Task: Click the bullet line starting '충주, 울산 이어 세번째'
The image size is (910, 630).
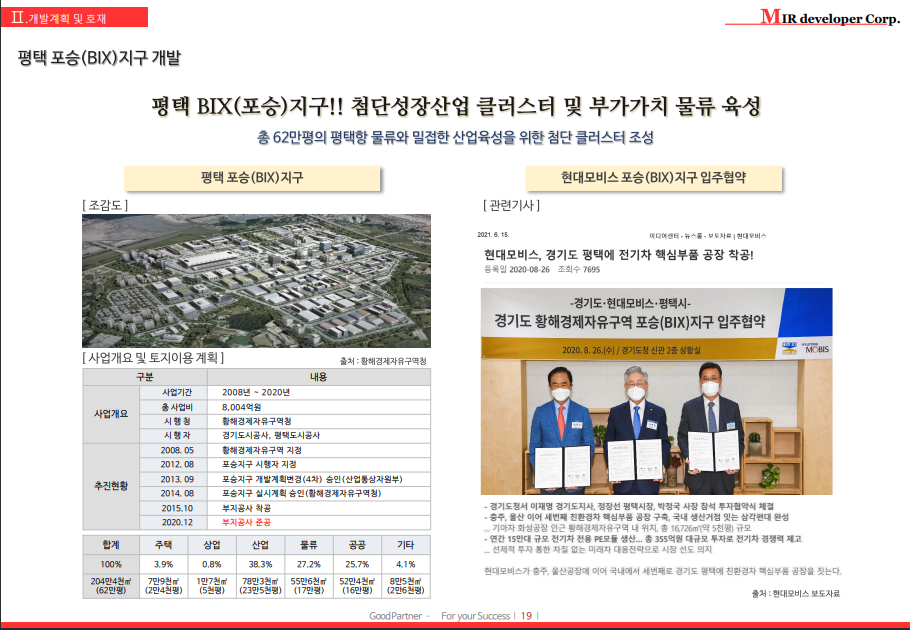Action: [x=636, y=517]
